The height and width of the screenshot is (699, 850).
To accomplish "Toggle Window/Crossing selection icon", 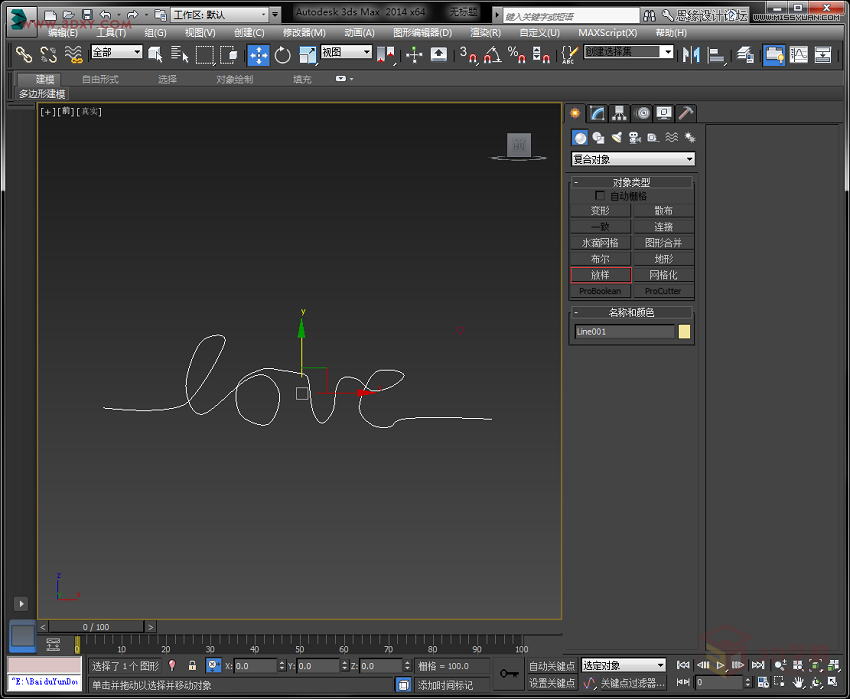I will [229, 55].
